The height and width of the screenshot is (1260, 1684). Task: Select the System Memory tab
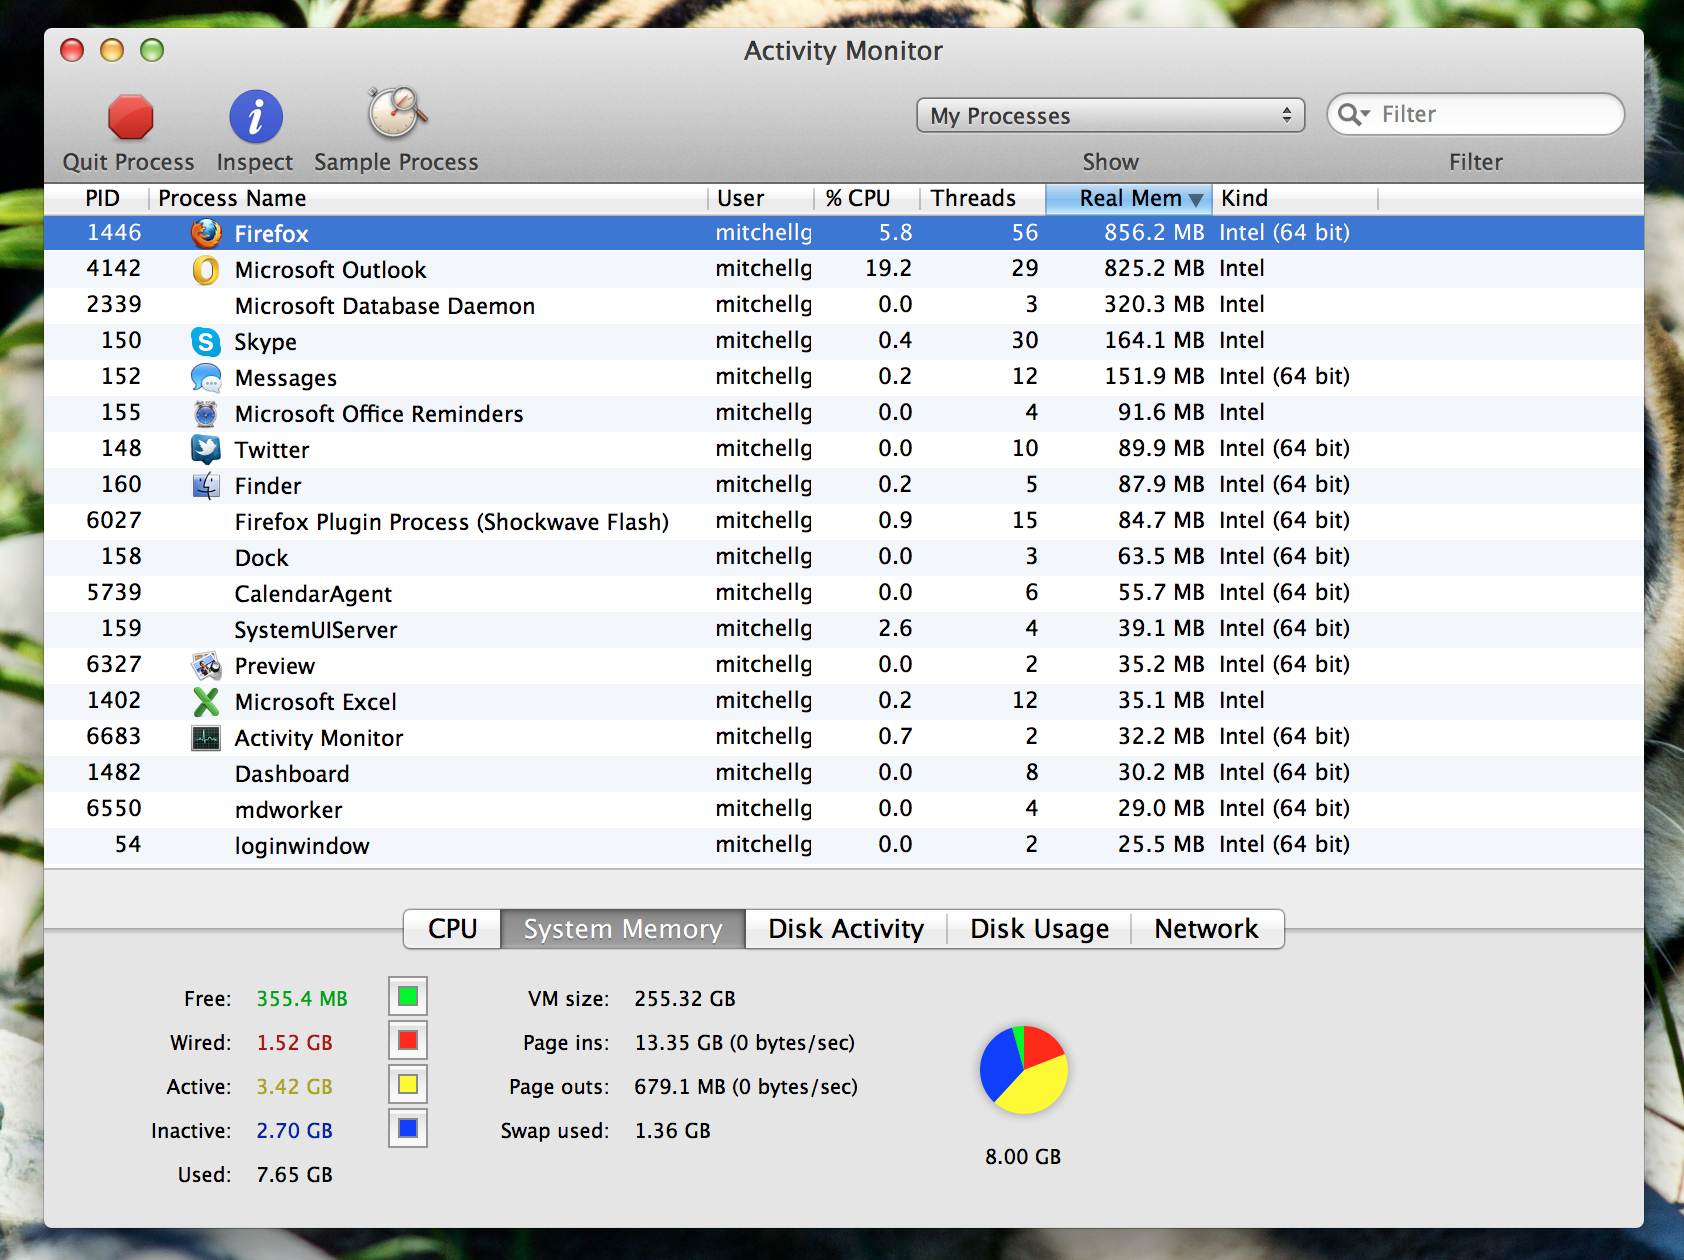pyautogui.click(x=623, y=929)
